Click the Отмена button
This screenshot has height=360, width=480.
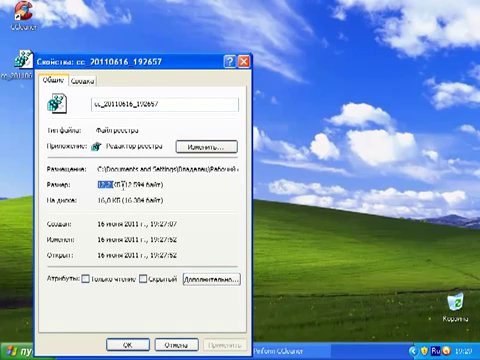pos(177,345)
